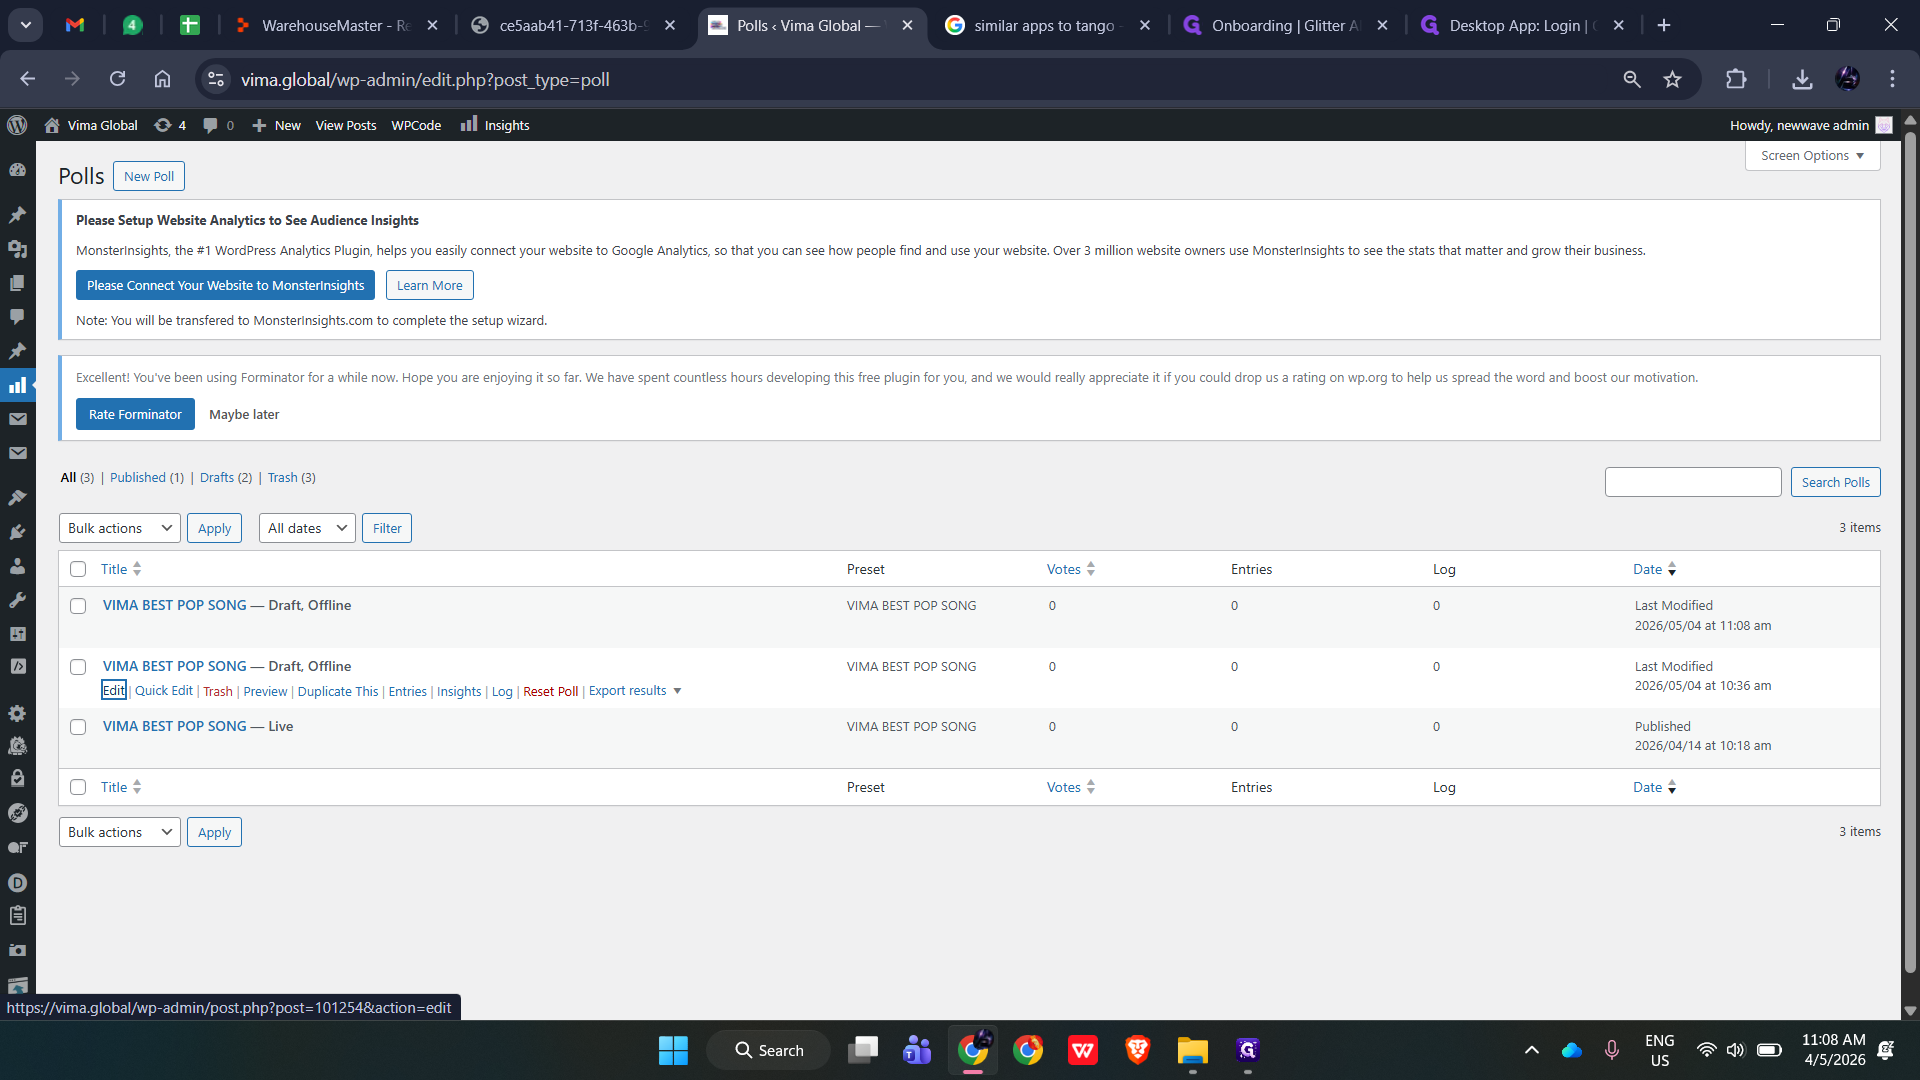Viewport: 1920px width, 1080px height.
Task: Show the Drafts (2) poll filter
Action: [226, 478]
